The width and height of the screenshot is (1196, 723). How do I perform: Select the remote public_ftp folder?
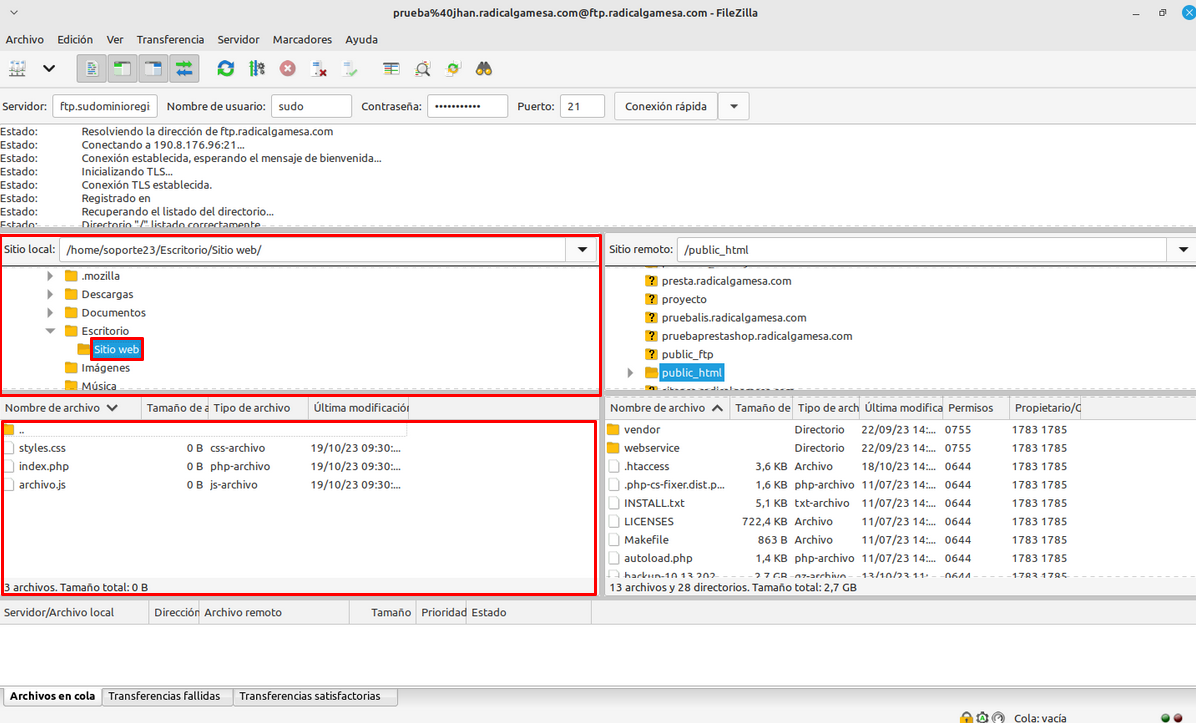[687, 355]
